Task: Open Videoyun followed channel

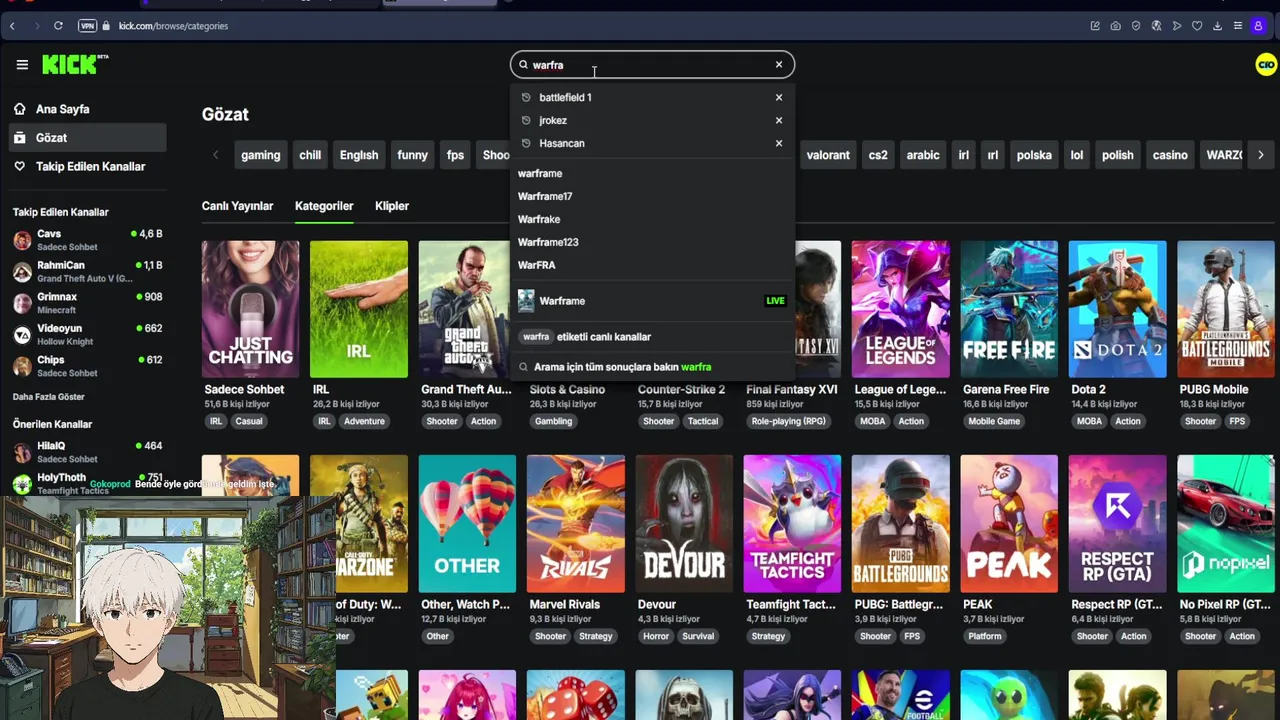Action: coord(87,335)
